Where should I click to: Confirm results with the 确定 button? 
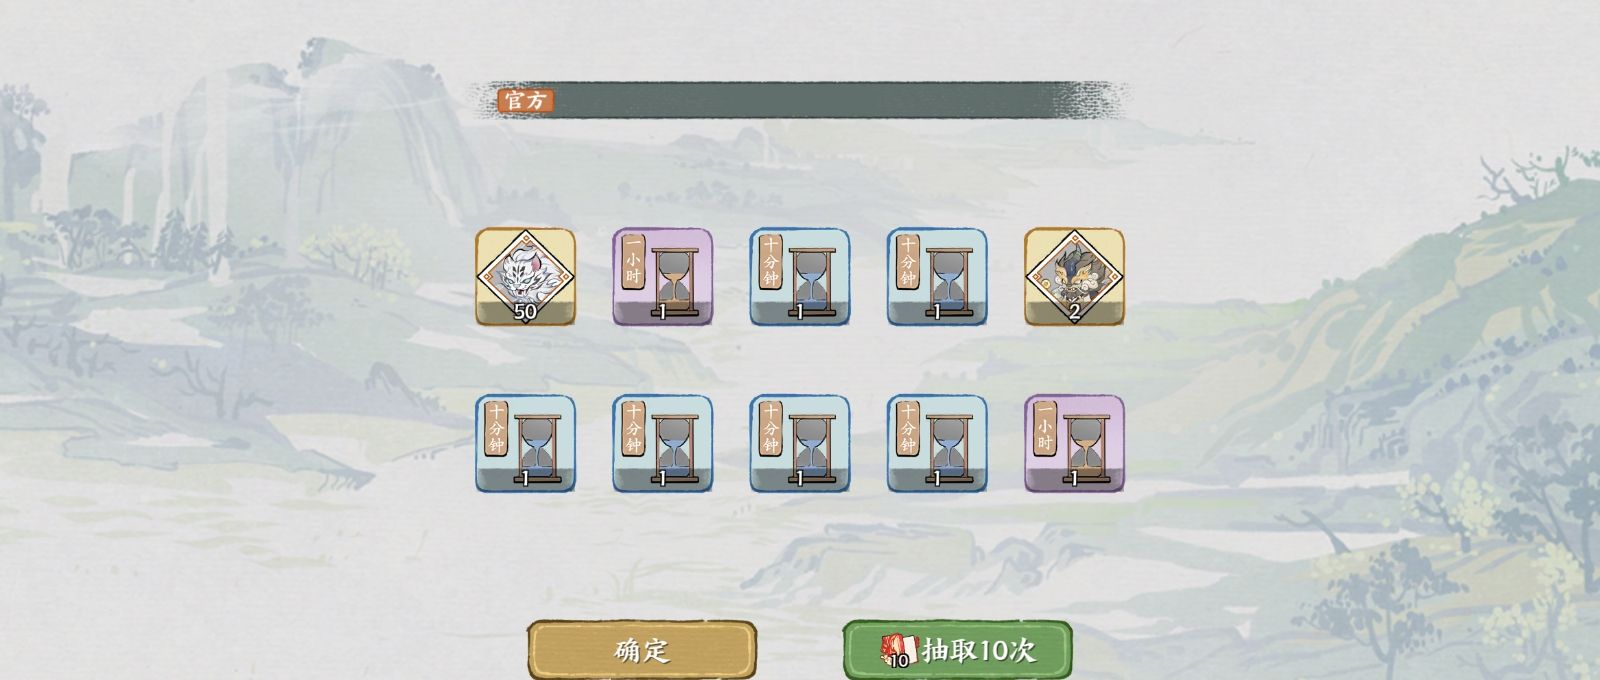[x=642, y=650]
